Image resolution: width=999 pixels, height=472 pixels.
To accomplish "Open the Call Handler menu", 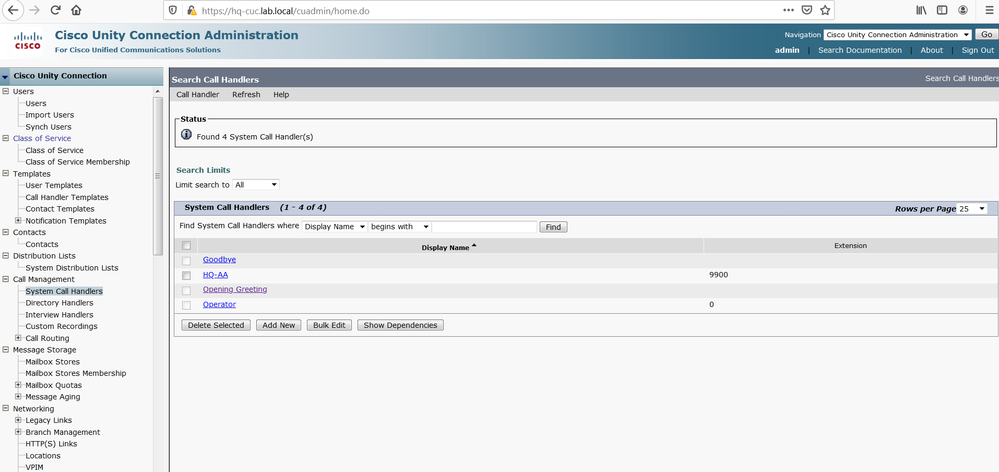I will pyautogui.click(x=198, y=94).
